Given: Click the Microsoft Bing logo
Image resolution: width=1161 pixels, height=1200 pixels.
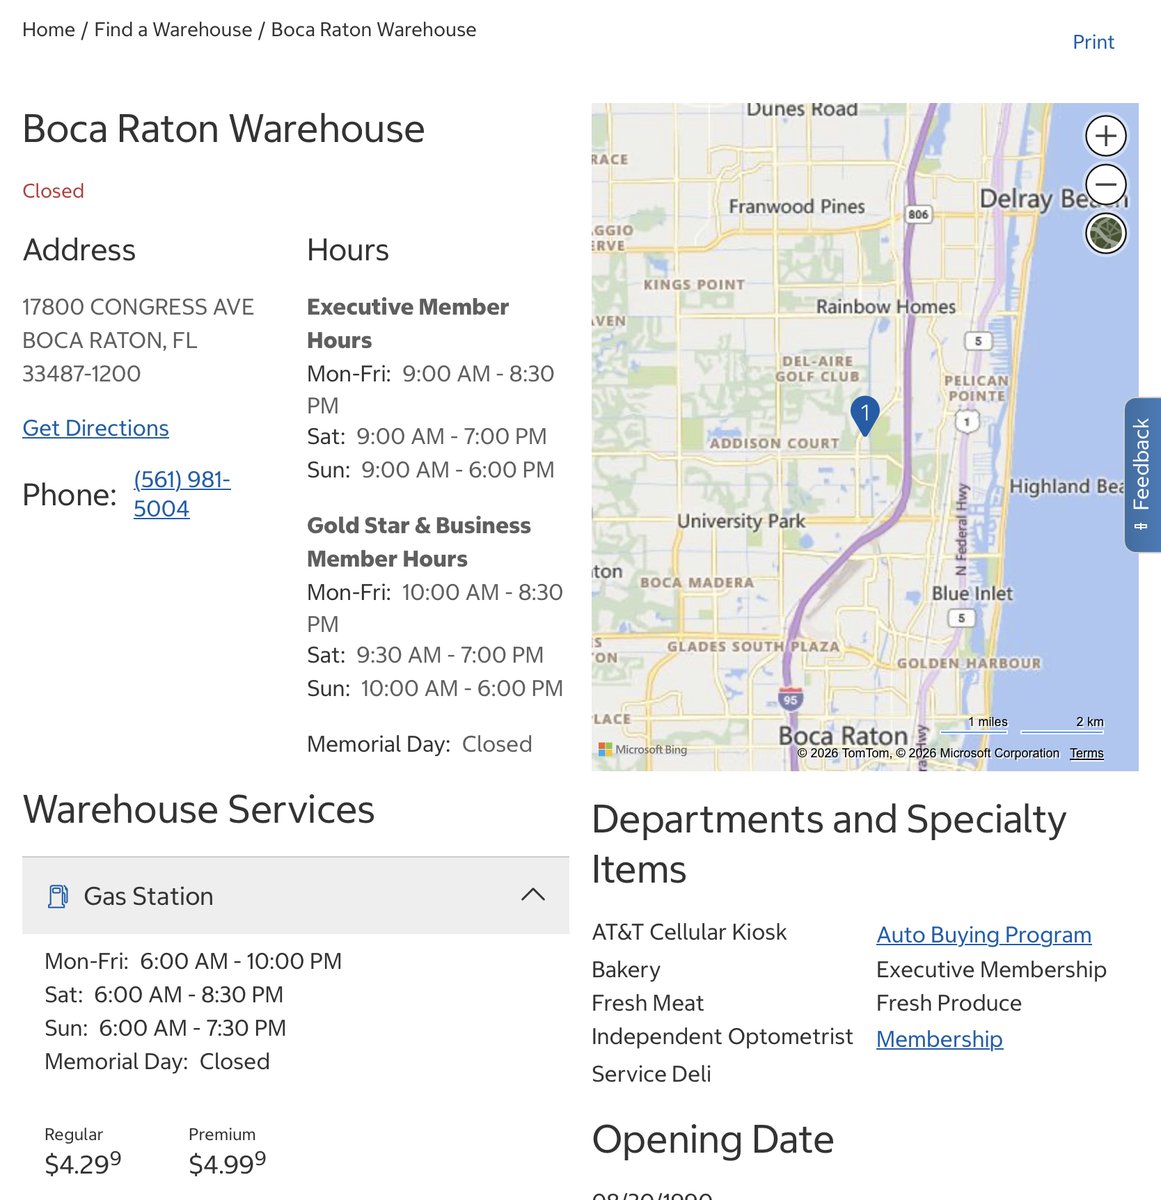Looking at the screenshot, I should click(643, 749).
